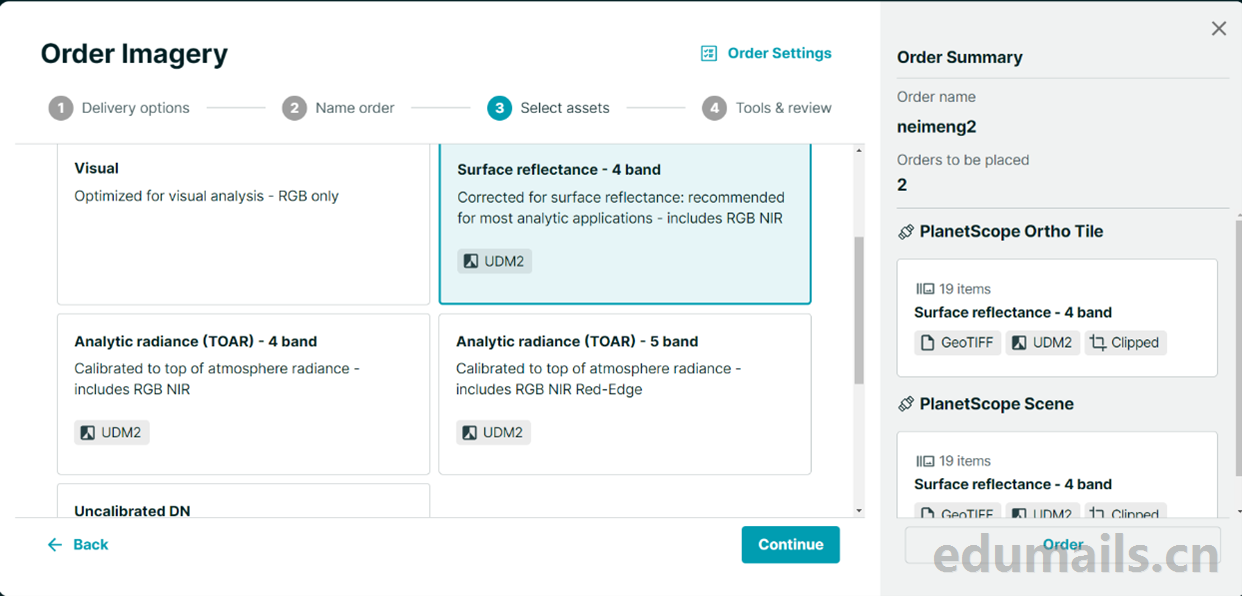Click the back arrow icon
This screenshot has height=596, width=1242.
(55, 545)
